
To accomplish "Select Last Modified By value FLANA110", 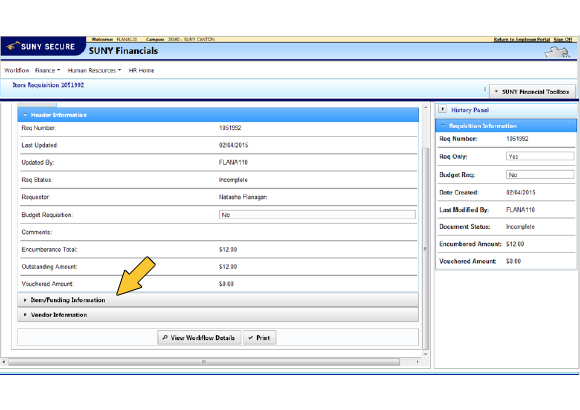I will (x=520, y=210).
